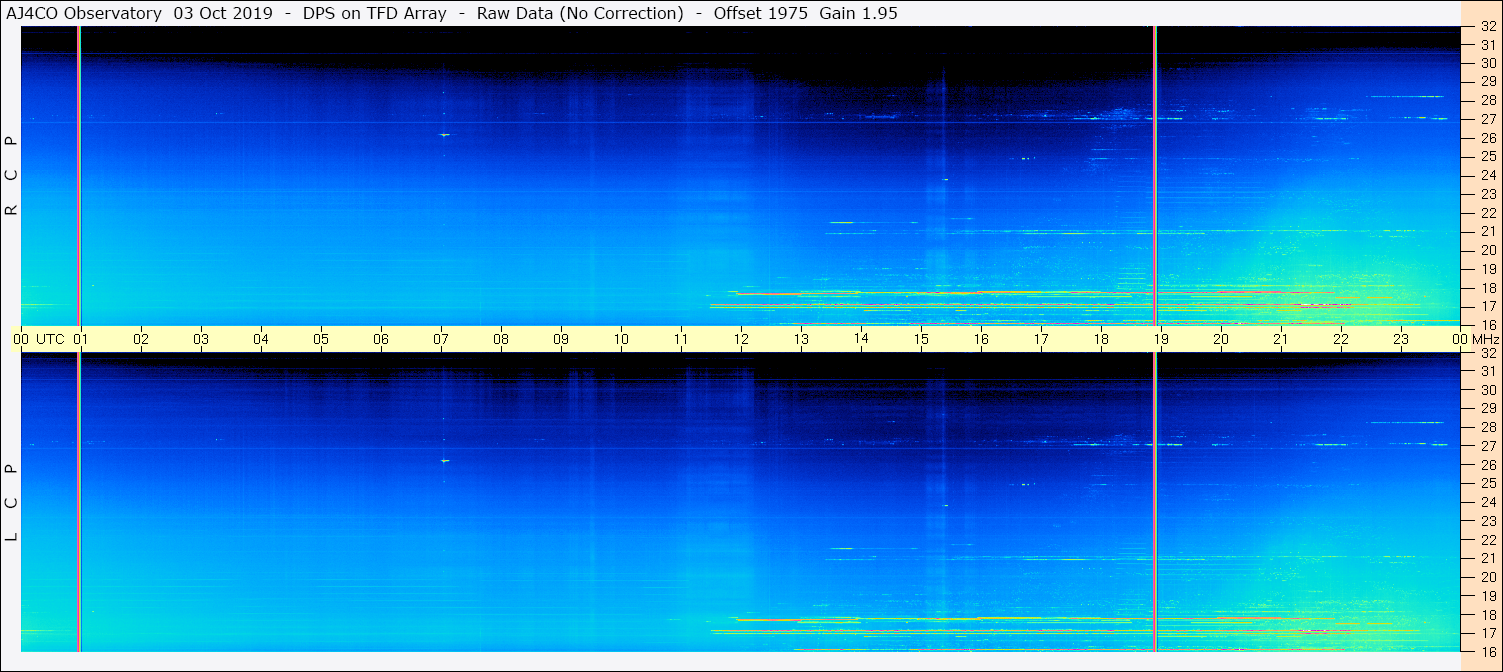Click the 23 hour tick label on time axis
This screenshot has width=1503, height=672.
pyautogui.click(x=1401, y=339)
